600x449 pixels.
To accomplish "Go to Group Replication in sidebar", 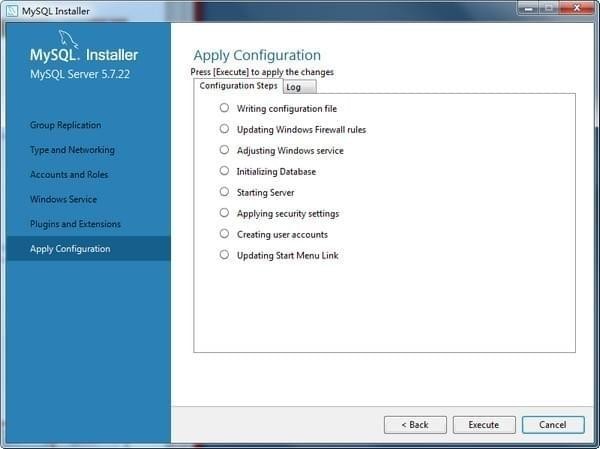I will (65, 125).
